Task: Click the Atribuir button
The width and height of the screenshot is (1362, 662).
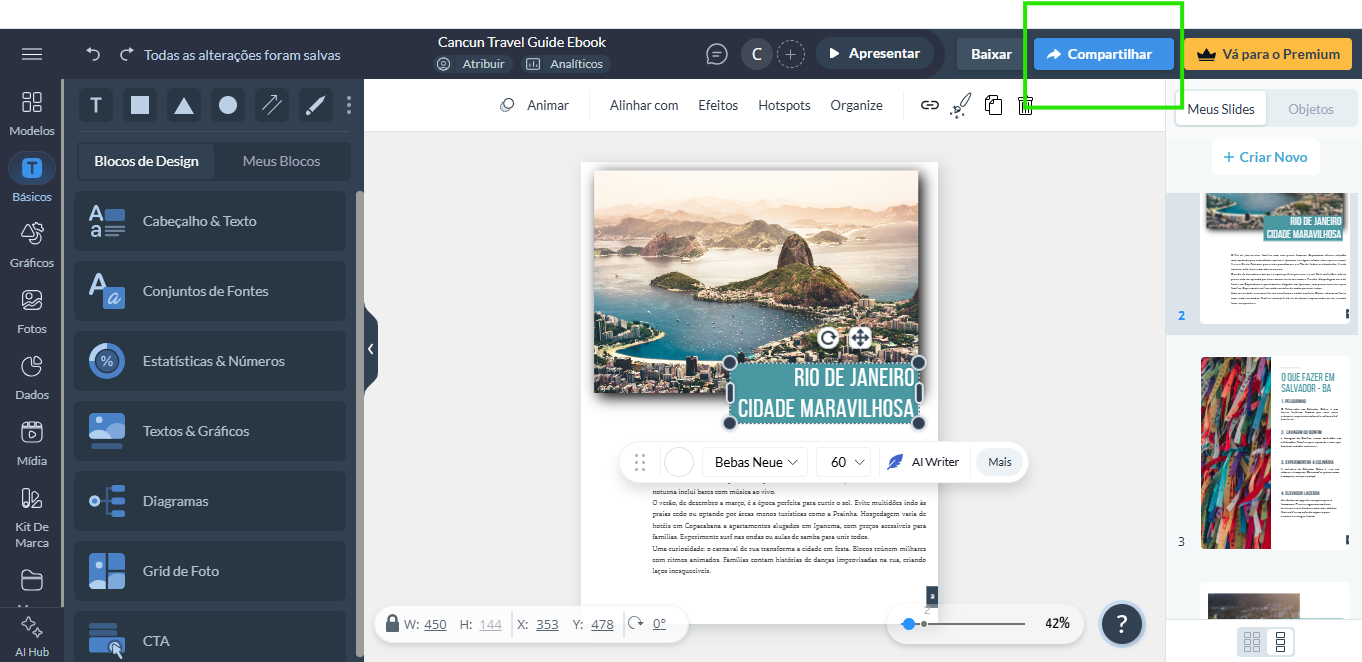Action: (x=473, y=64)
